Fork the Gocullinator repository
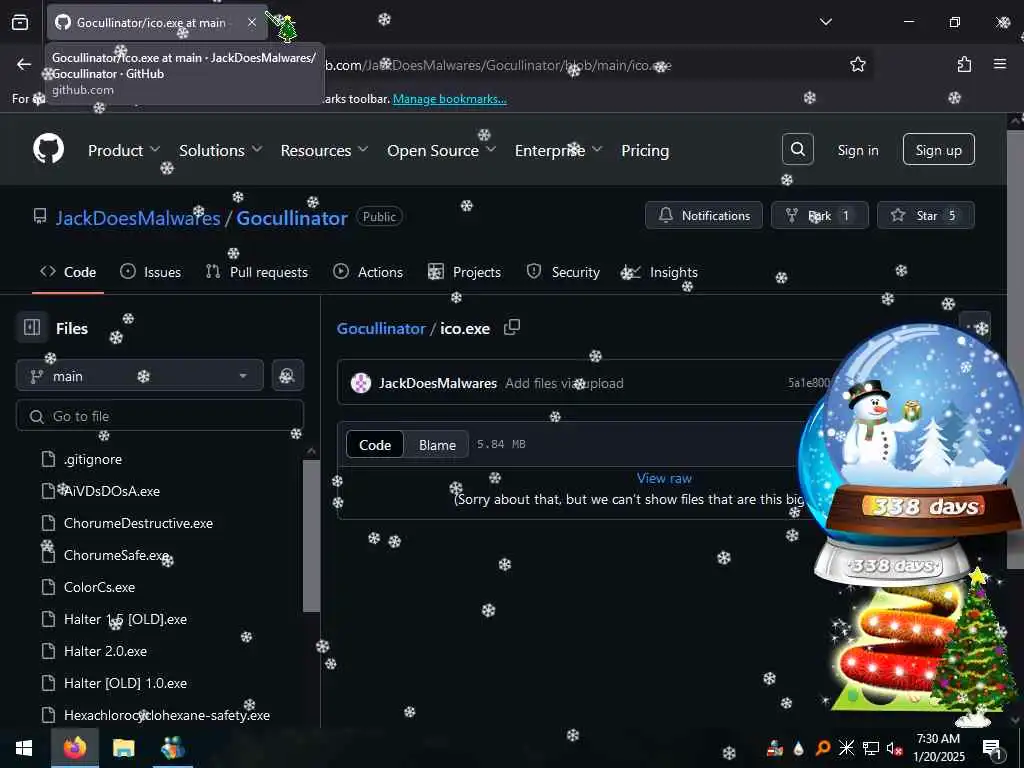 coord(820,216)
